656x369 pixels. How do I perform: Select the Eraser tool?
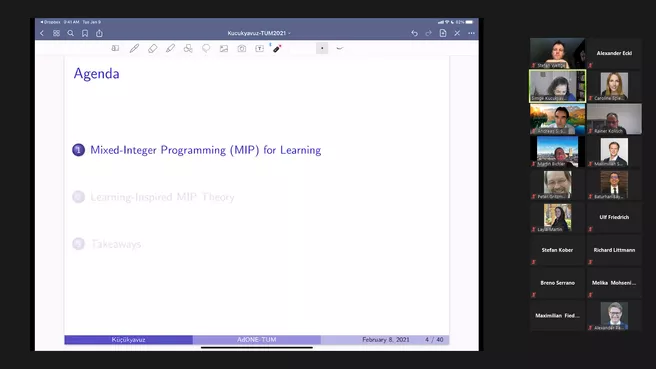point(152,49)
